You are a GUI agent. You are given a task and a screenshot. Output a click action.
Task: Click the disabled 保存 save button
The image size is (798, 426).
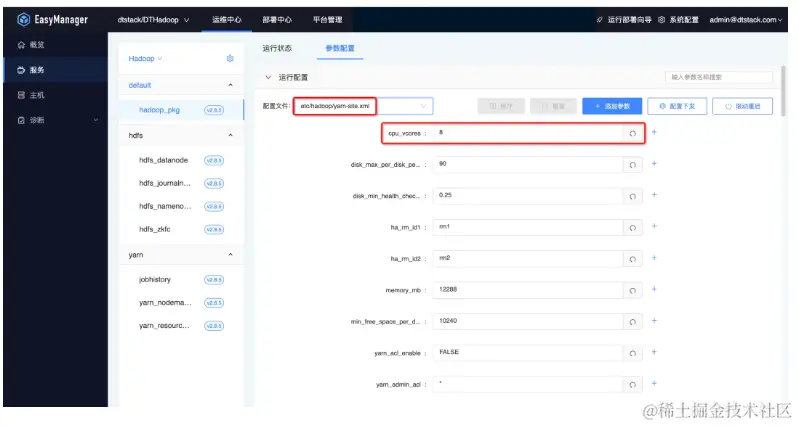coord(501,106)
